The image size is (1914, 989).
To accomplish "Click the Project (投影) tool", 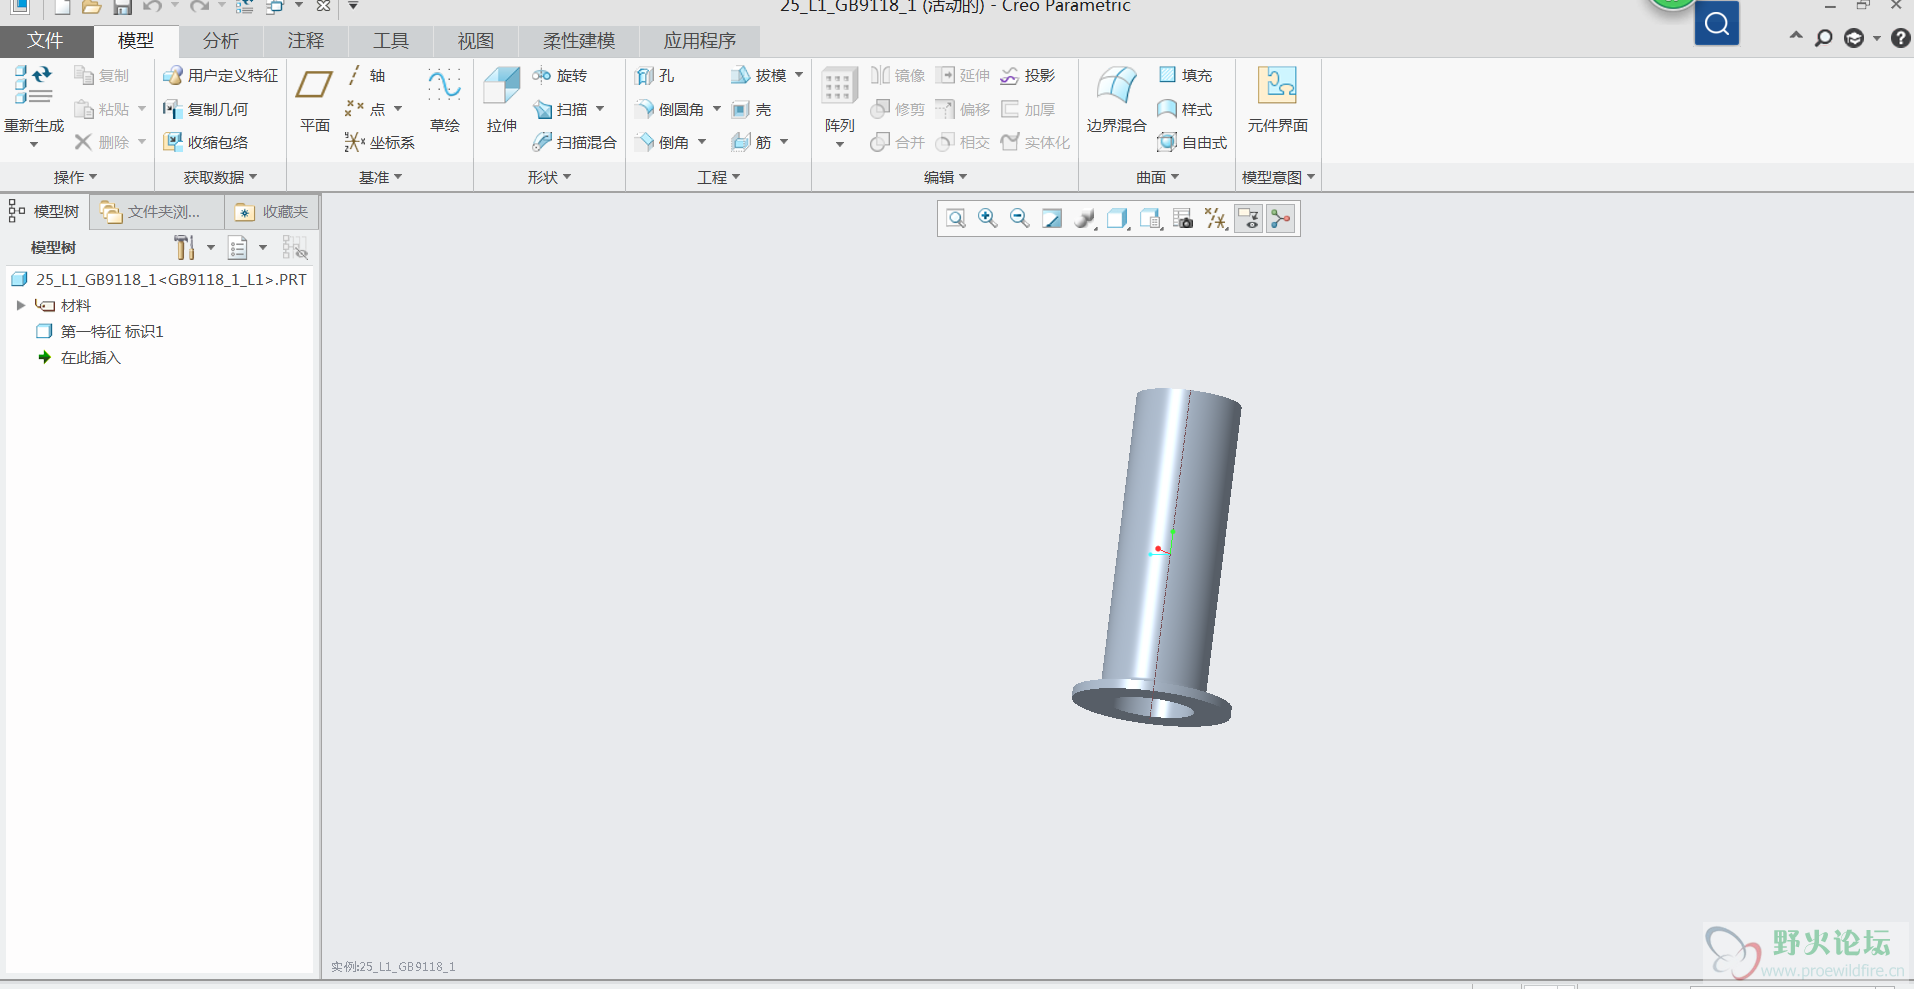I will pos(1027,75).
